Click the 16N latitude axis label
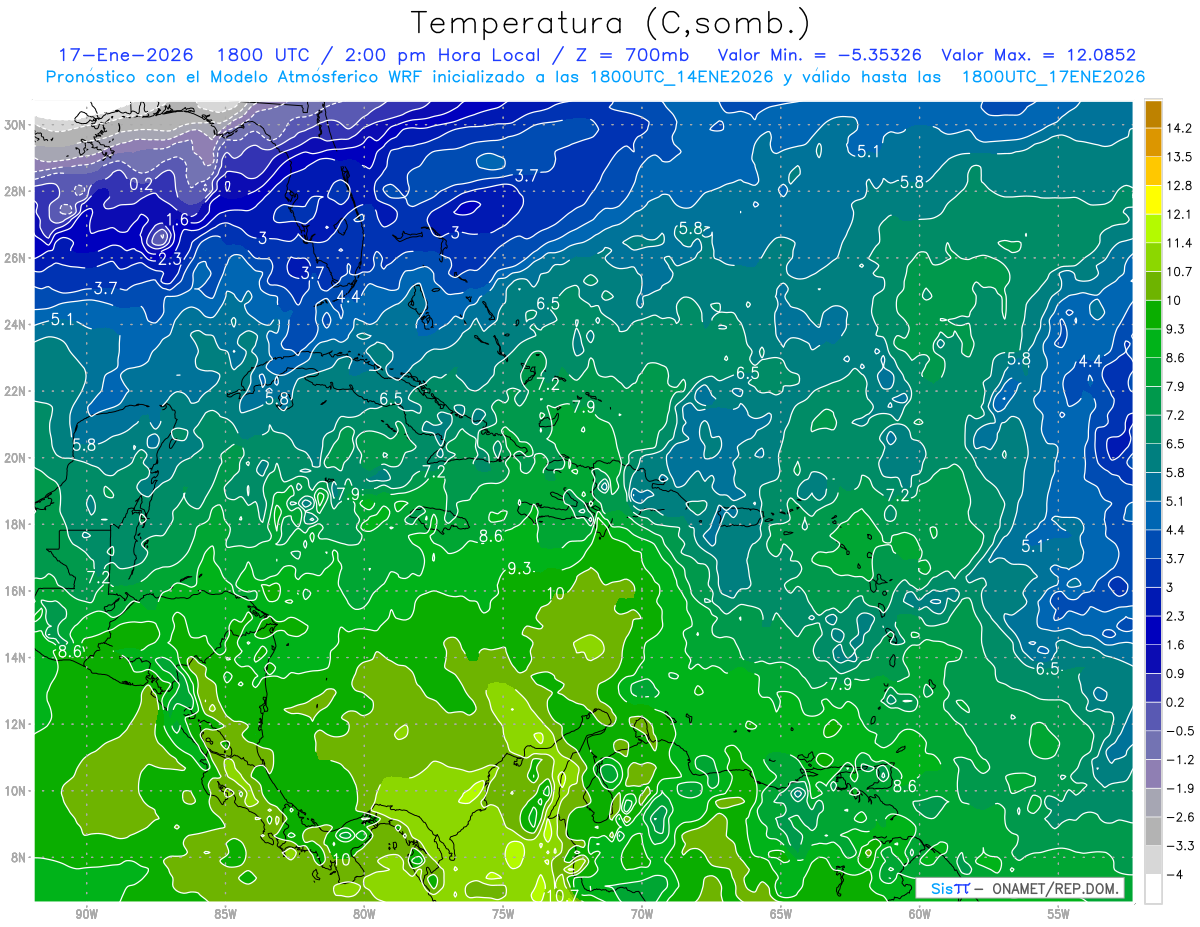The image size is (1200, 927). pyautogui.click(x=15, y=591)
